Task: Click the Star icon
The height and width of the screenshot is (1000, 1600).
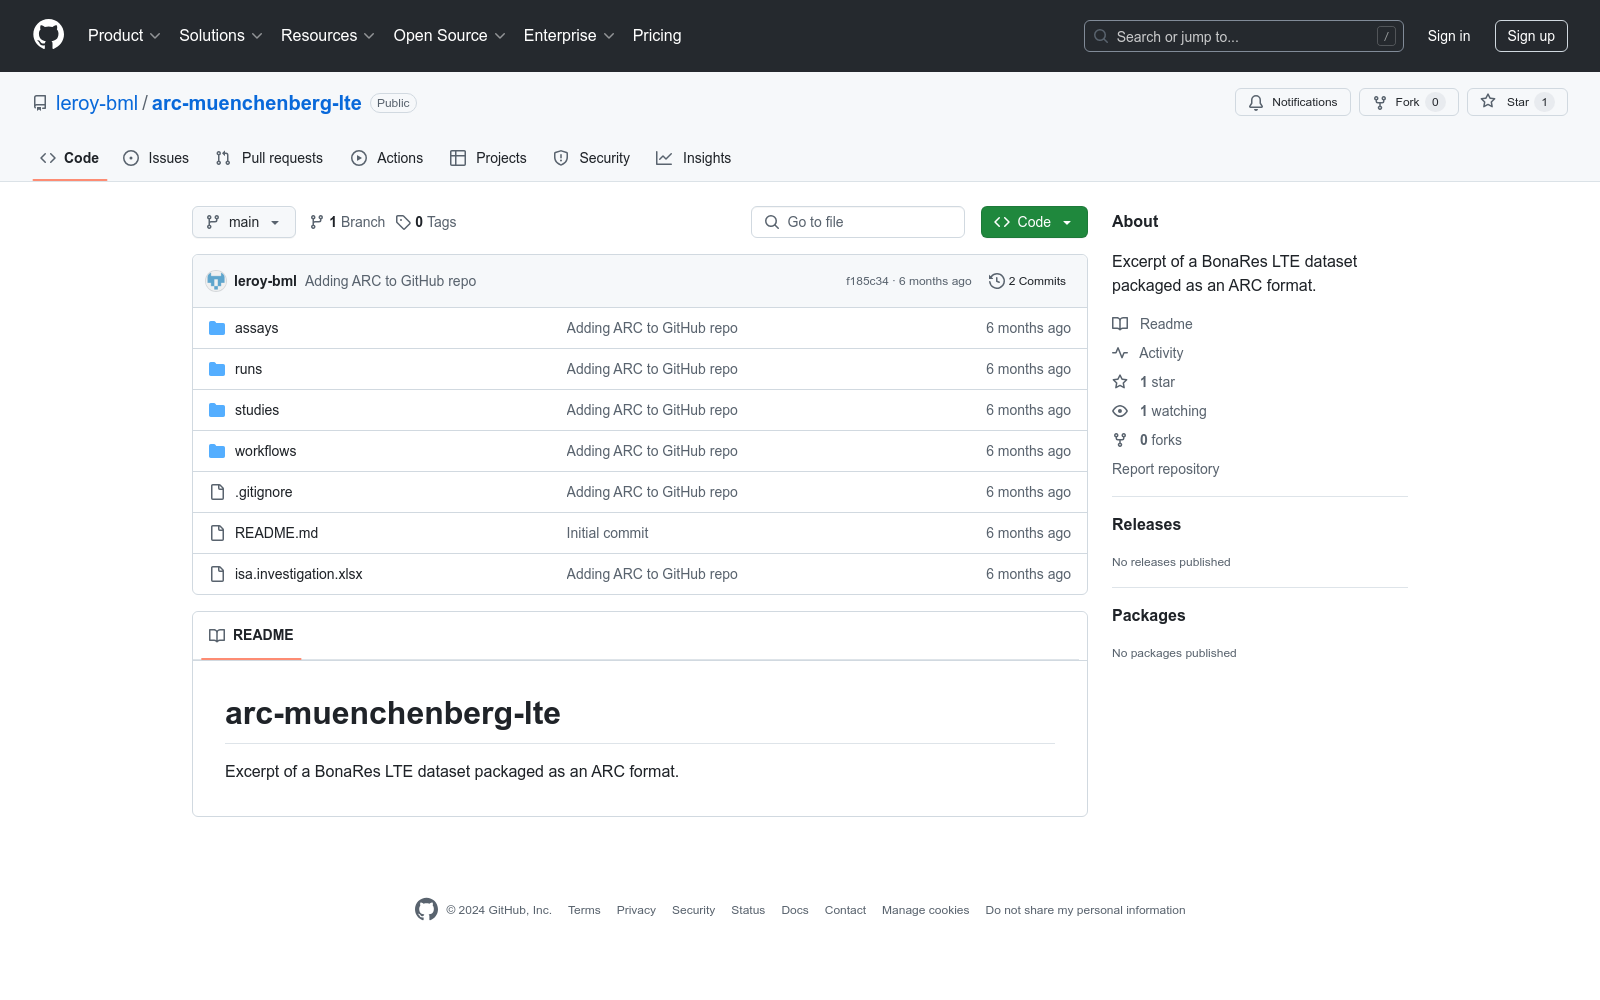Action: [1488, 101]
